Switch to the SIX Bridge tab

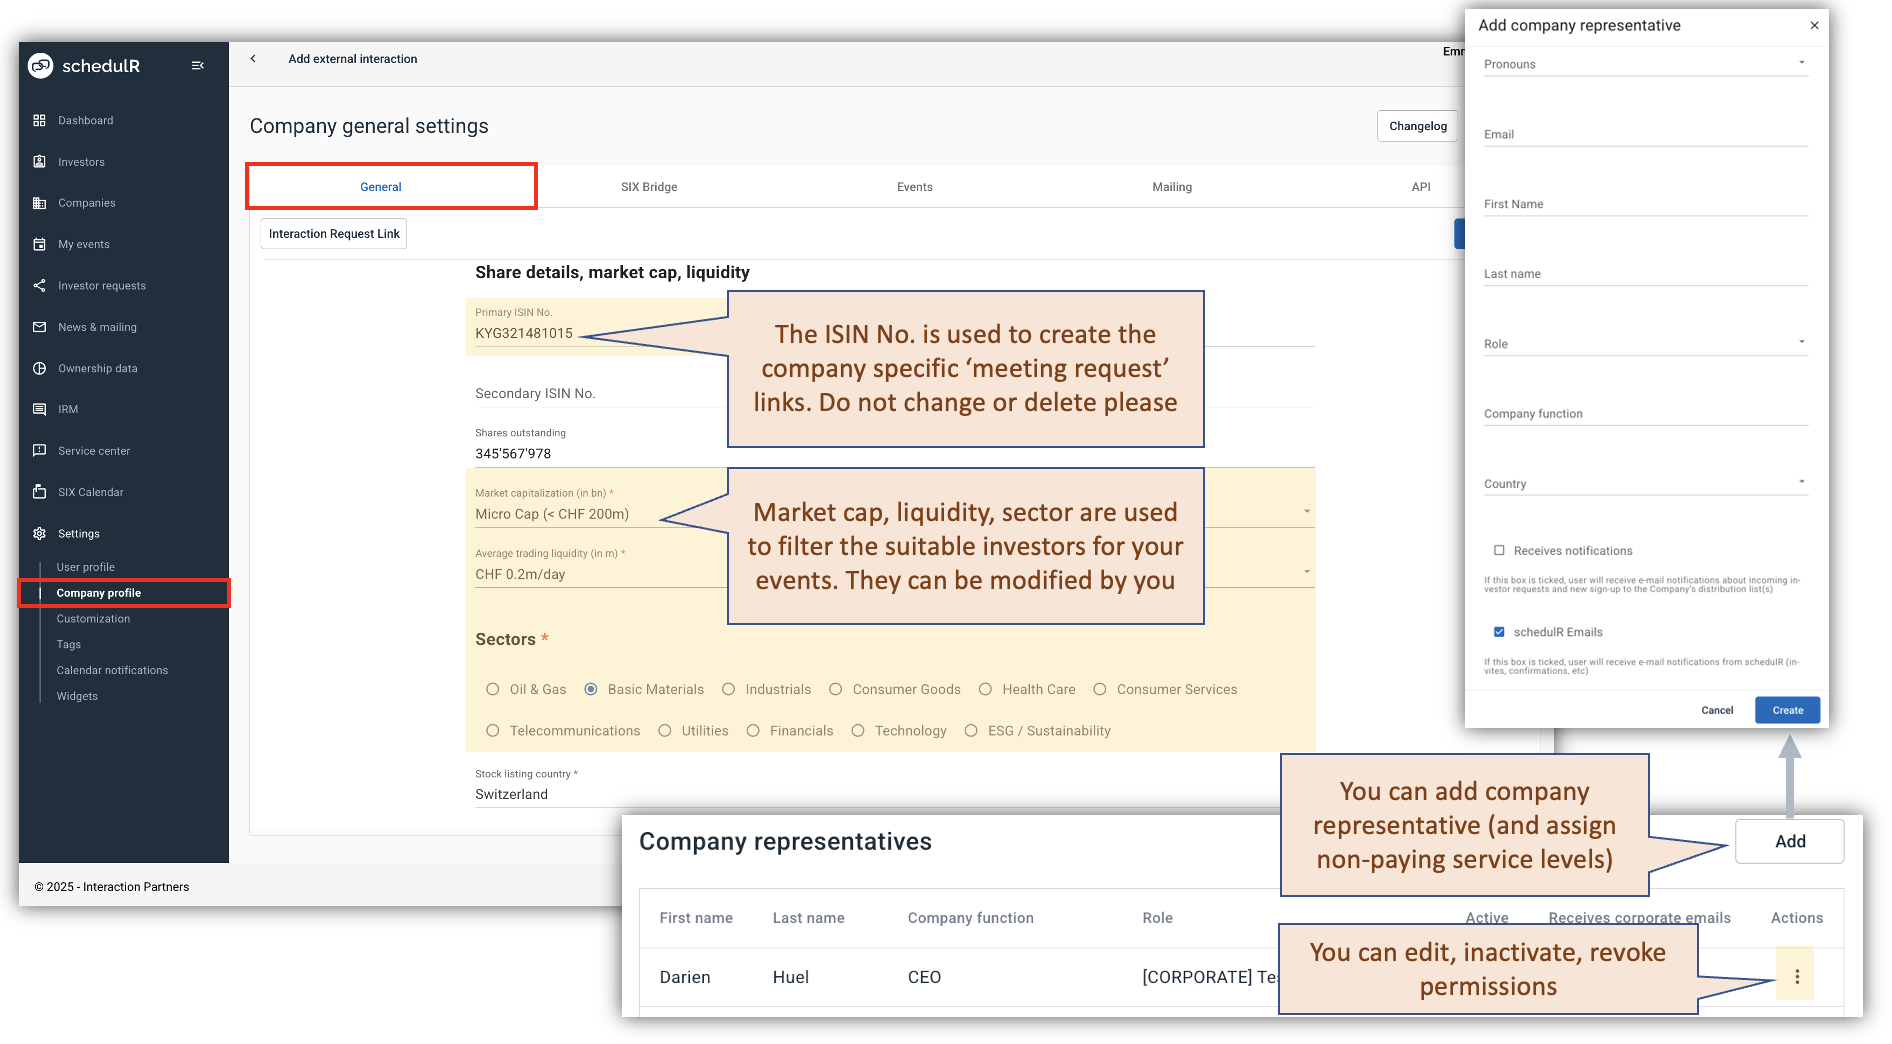point(648,186)
